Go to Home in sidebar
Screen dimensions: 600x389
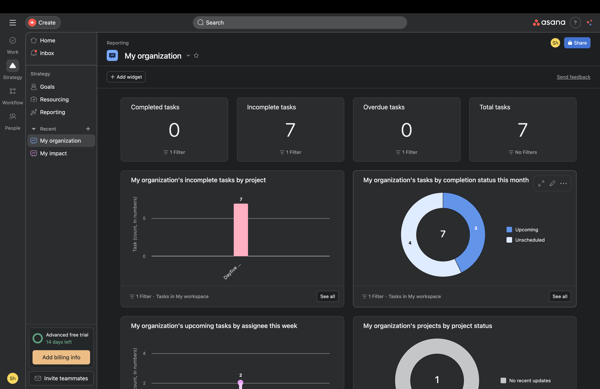pos(61,41)
